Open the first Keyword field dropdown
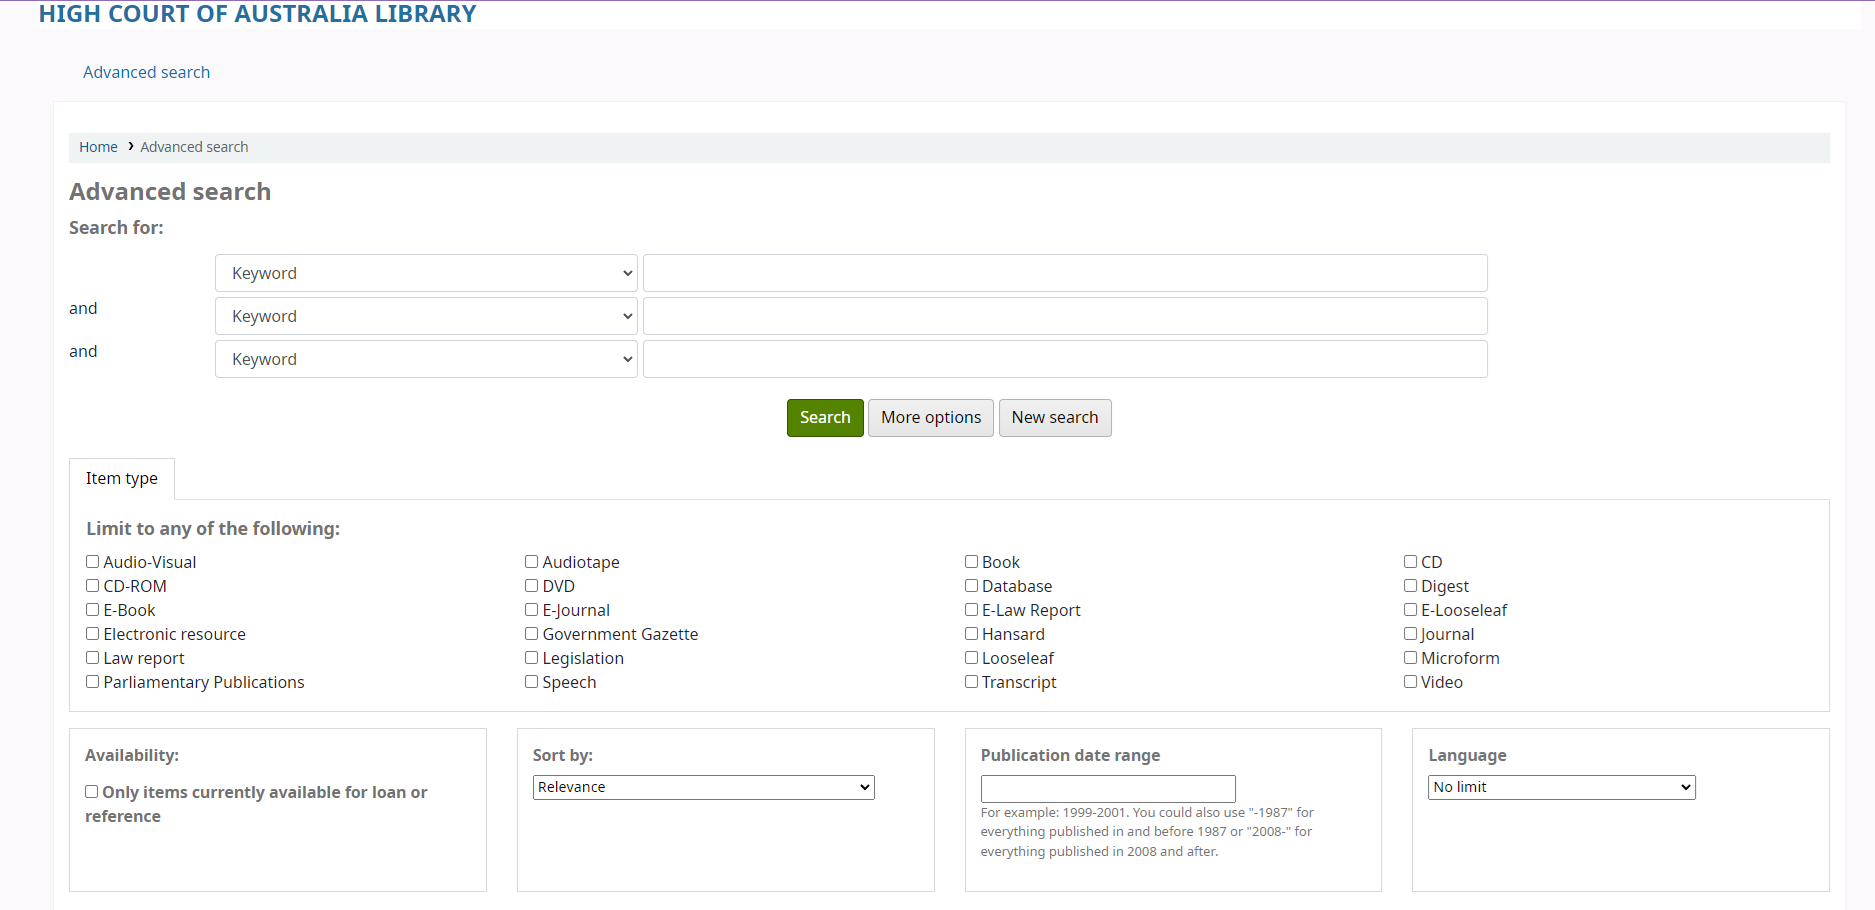Viewport: 1875px width, 910px height. [426, 273]
